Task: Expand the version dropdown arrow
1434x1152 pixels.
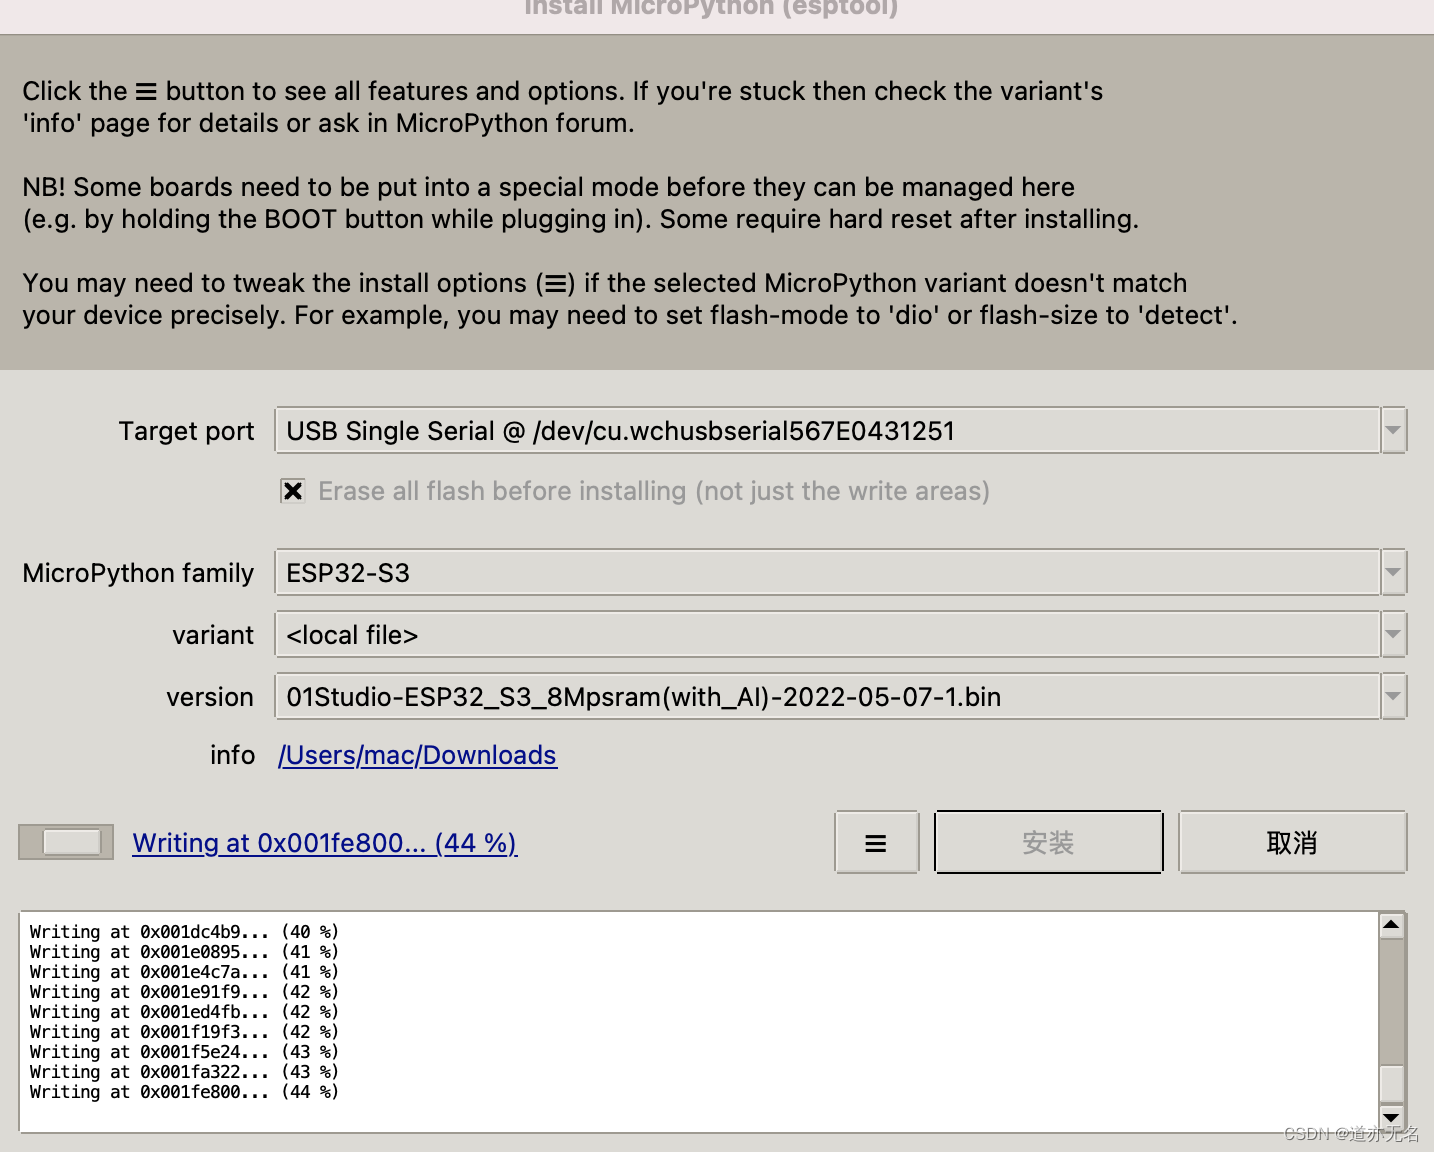Action: [1393, 697]
